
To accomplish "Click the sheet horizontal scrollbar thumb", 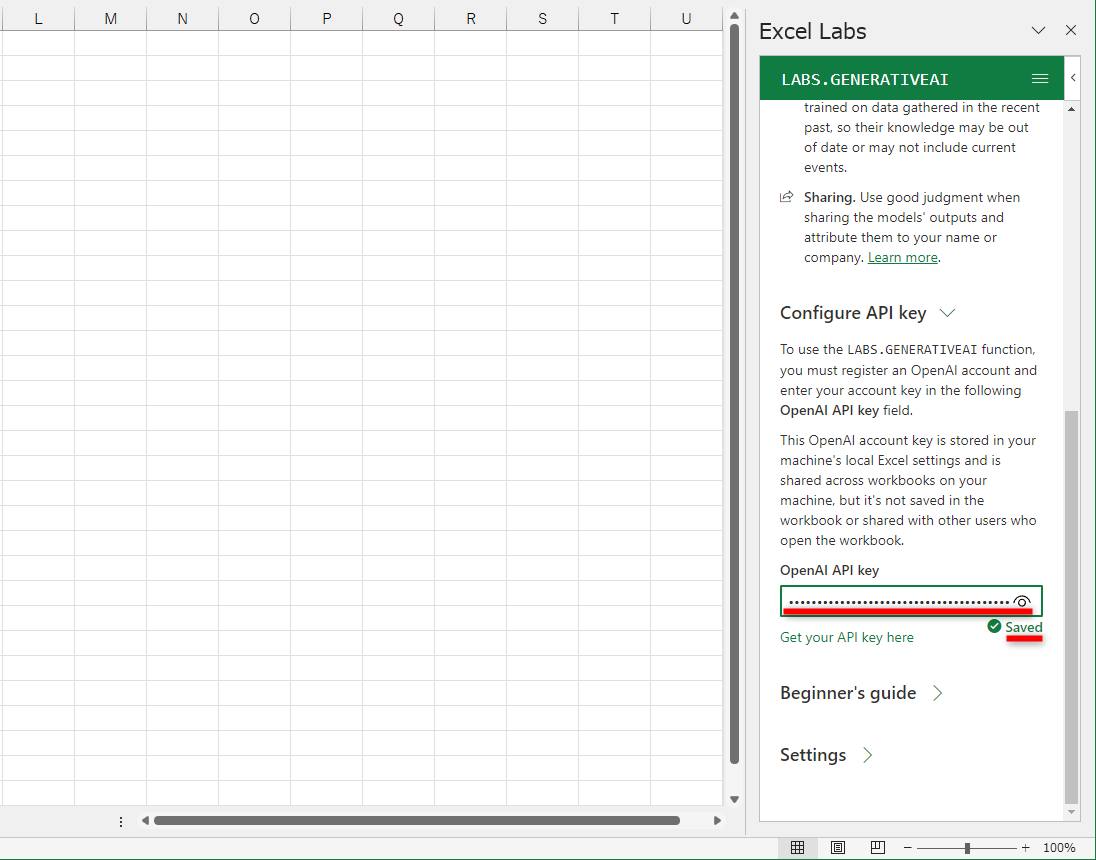I will point(417,821).
